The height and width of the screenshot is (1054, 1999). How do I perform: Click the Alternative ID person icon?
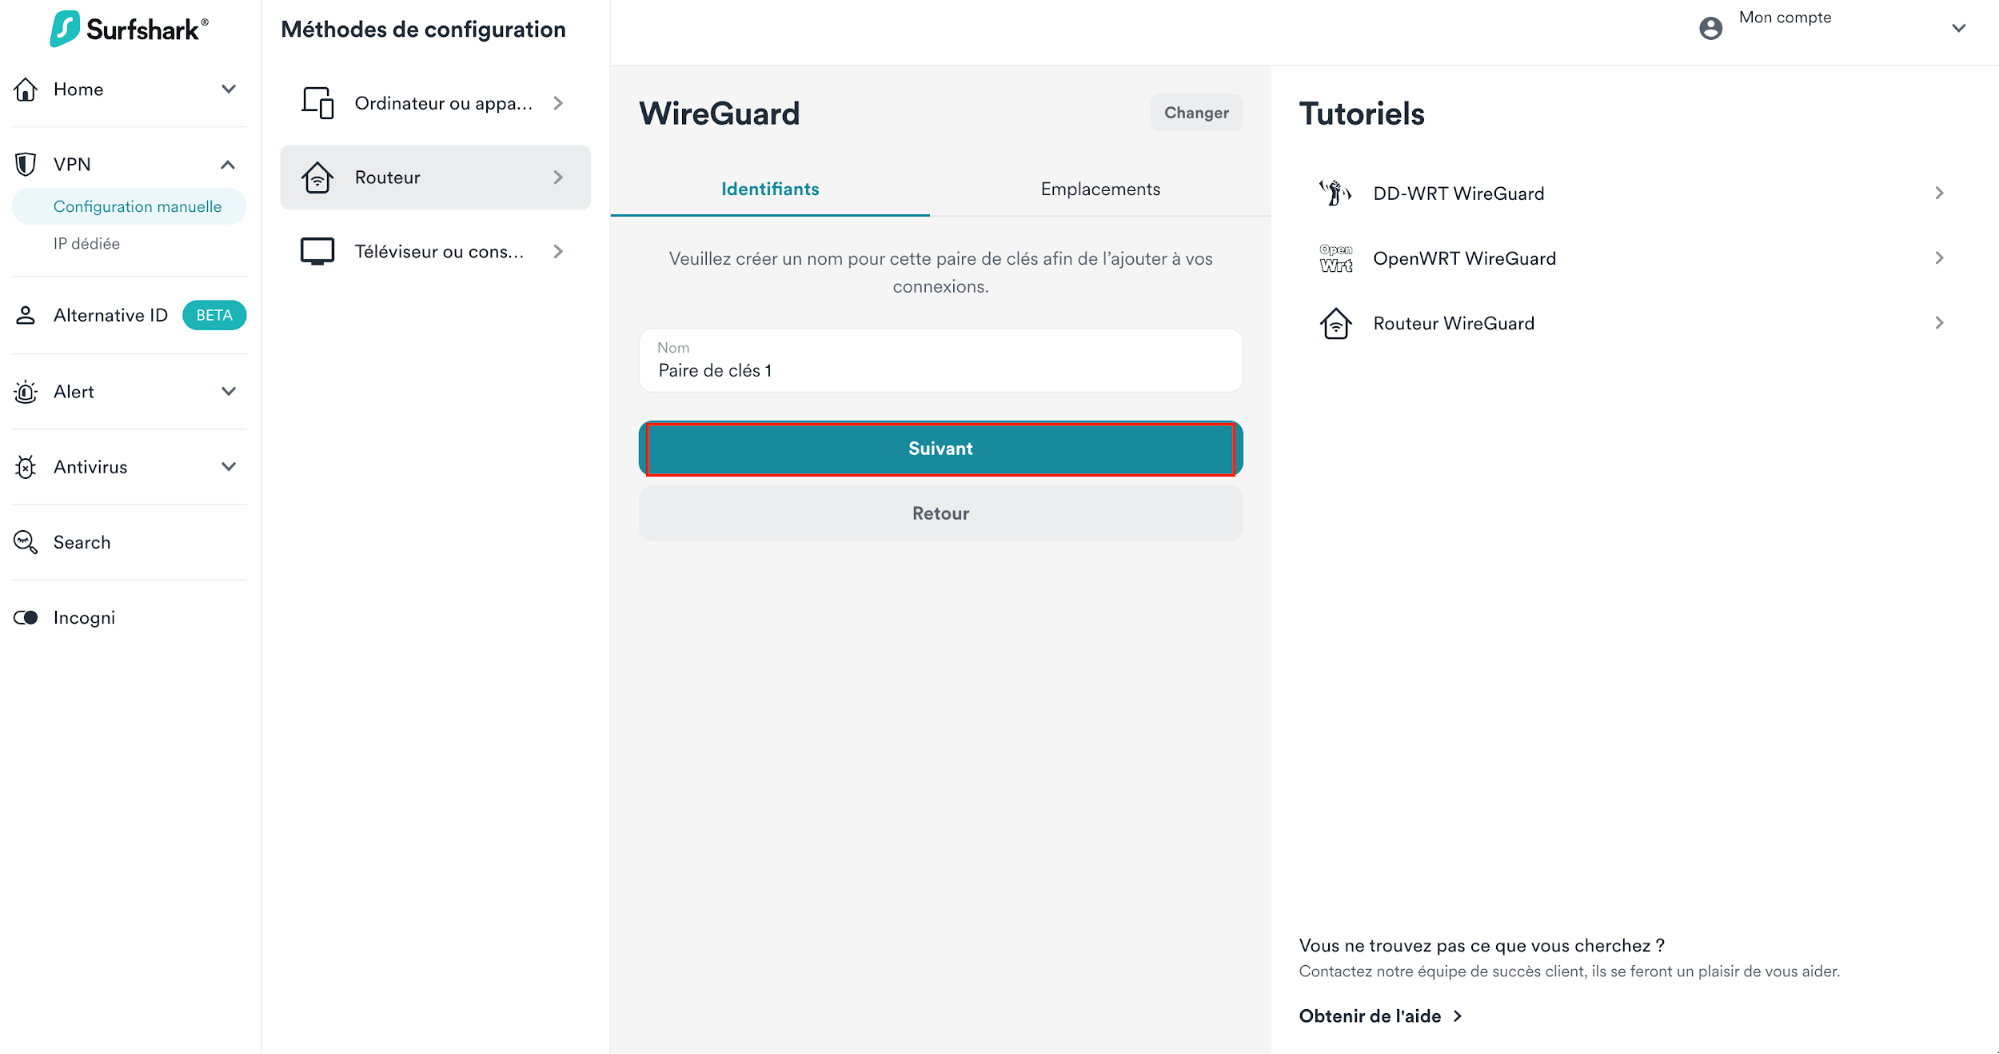[26, 315]
